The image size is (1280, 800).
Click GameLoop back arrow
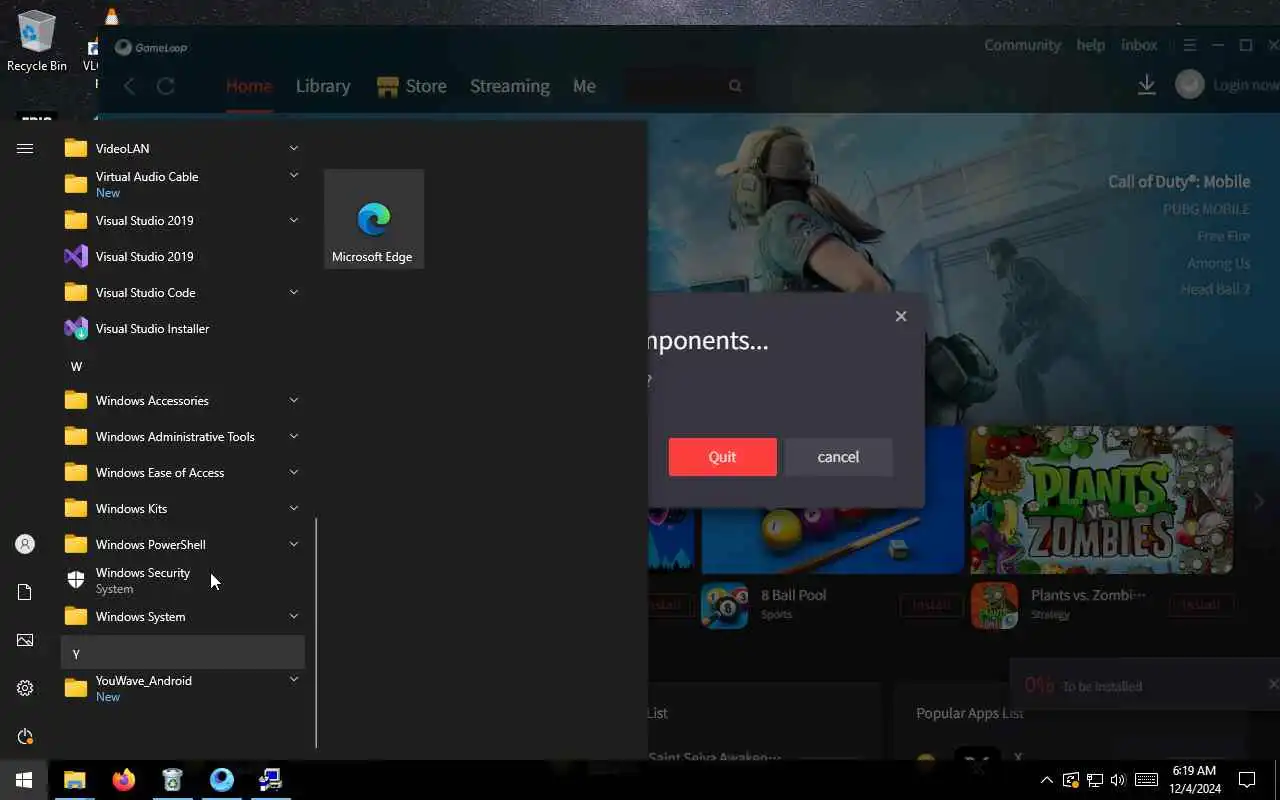(x=130, y=86)
